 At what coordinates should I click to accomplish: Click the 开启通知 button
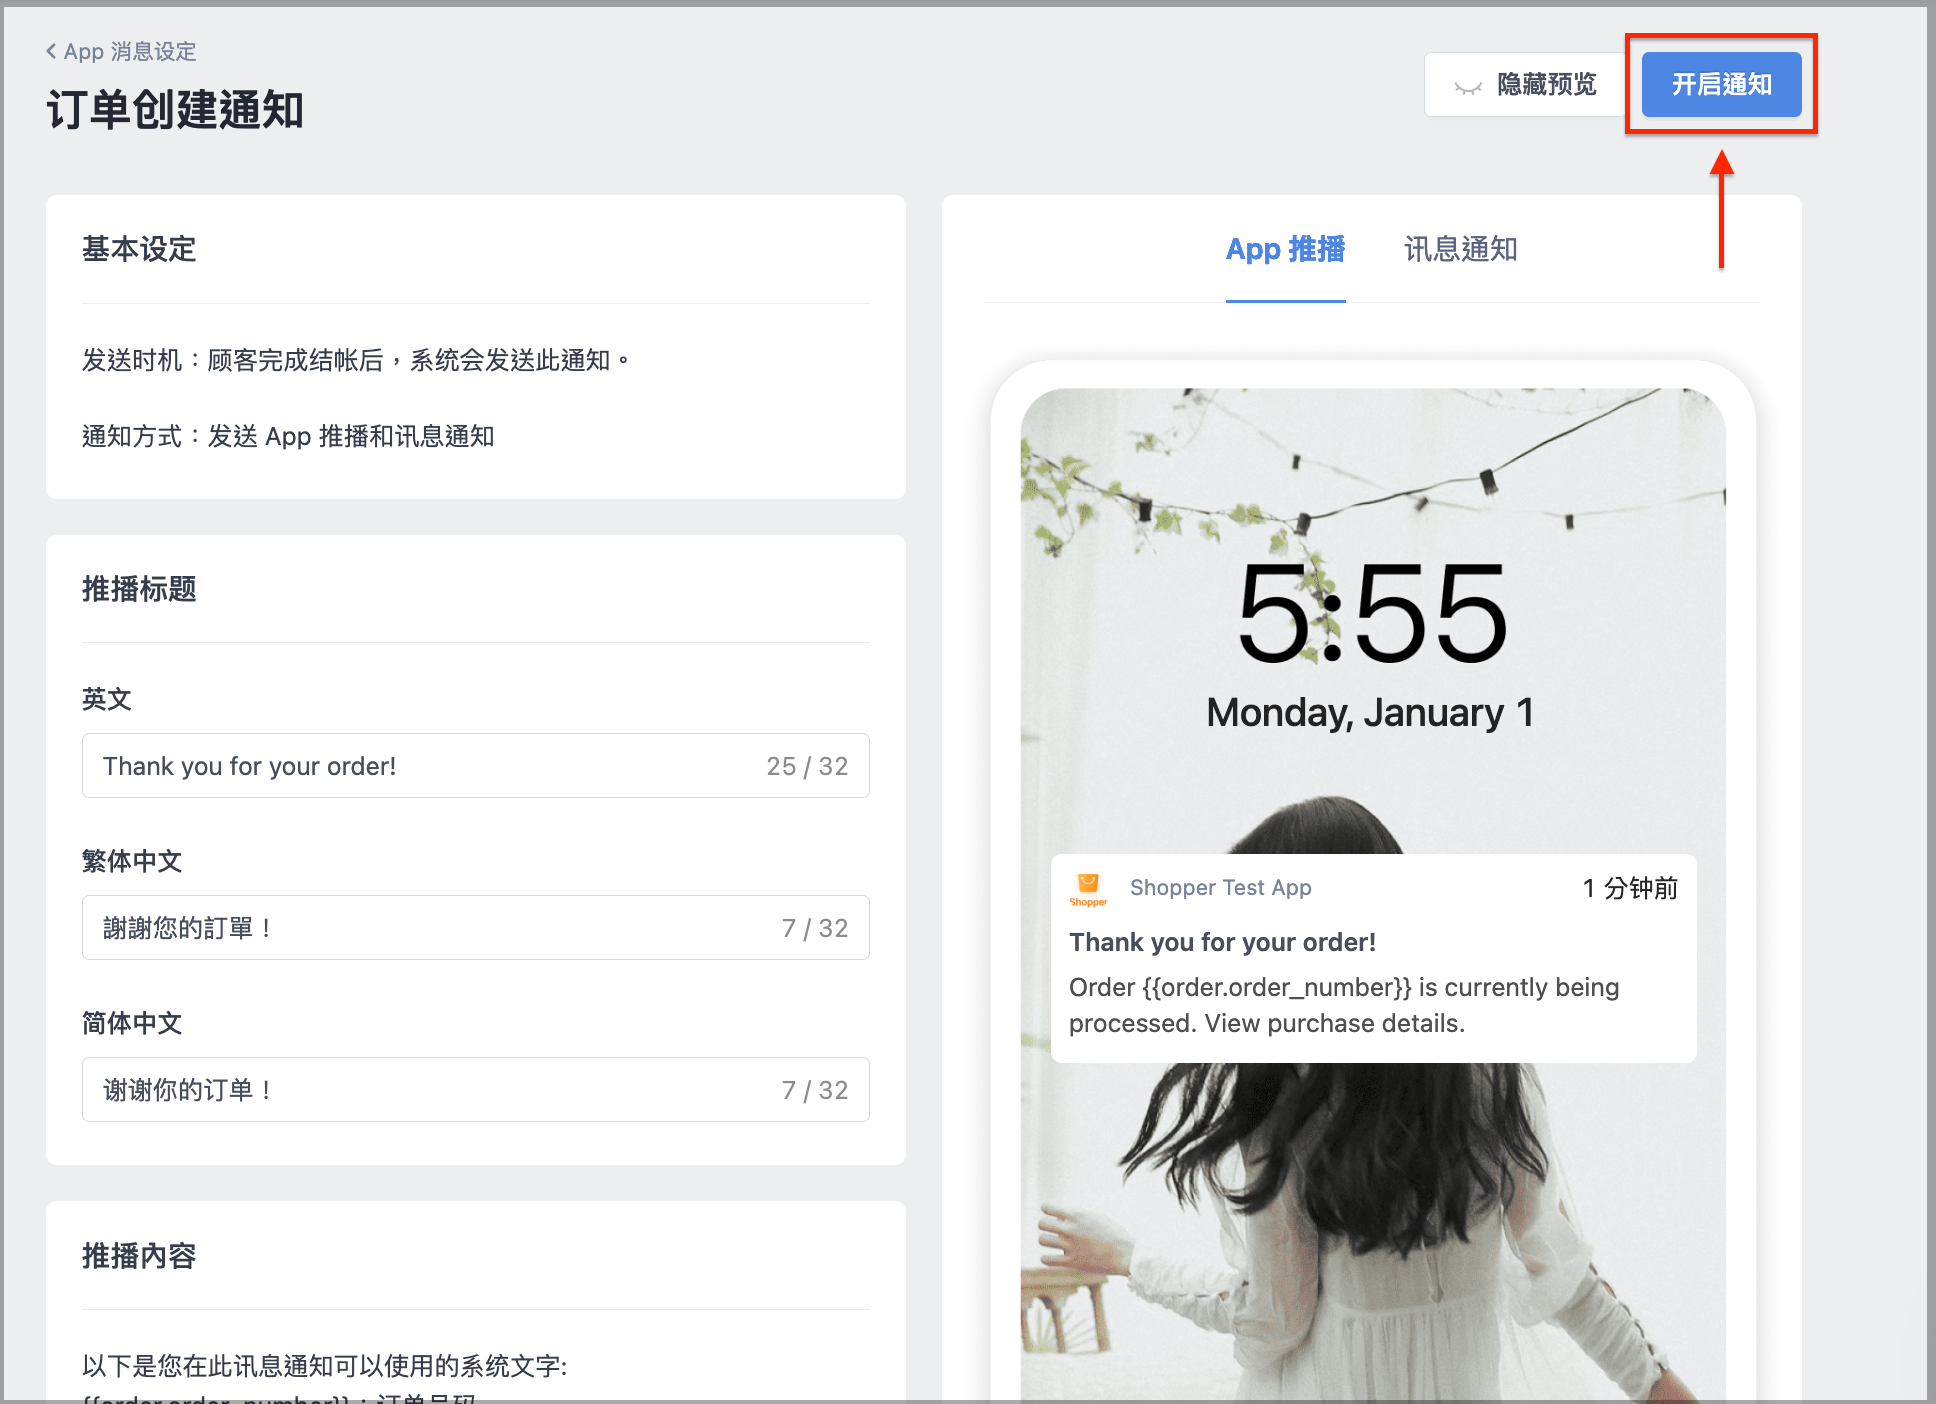1721,85
